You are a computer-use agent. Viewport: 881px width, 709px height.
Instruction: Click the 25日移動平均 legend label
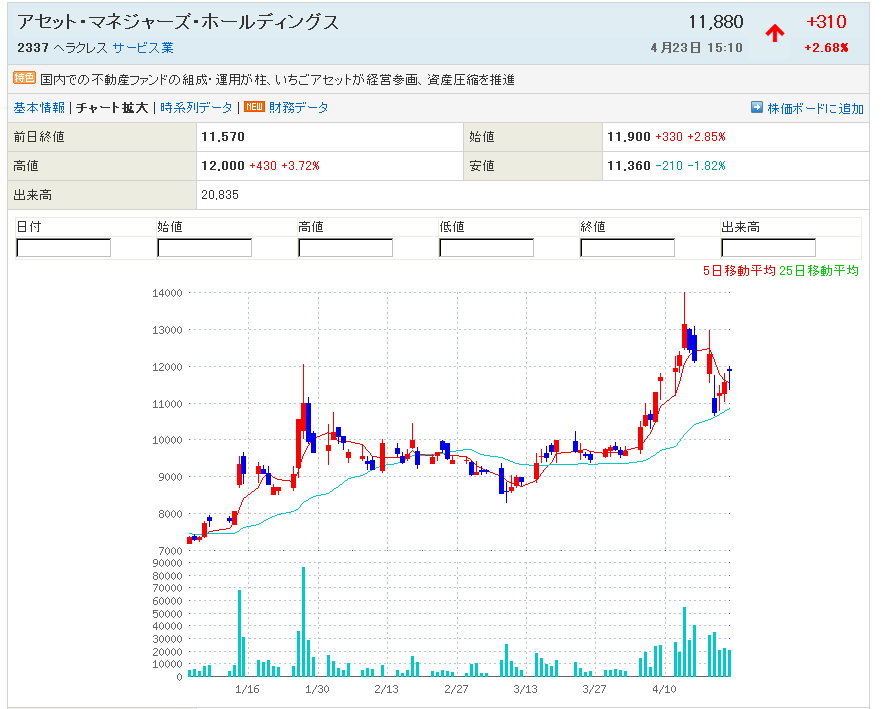(819, 271)
